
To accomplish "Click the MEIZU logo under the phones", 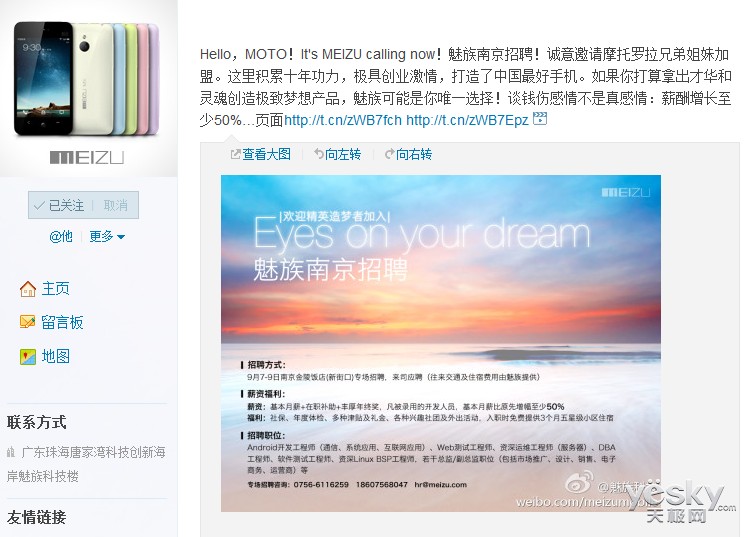I will pyautogui.click(x=87, y=157).
